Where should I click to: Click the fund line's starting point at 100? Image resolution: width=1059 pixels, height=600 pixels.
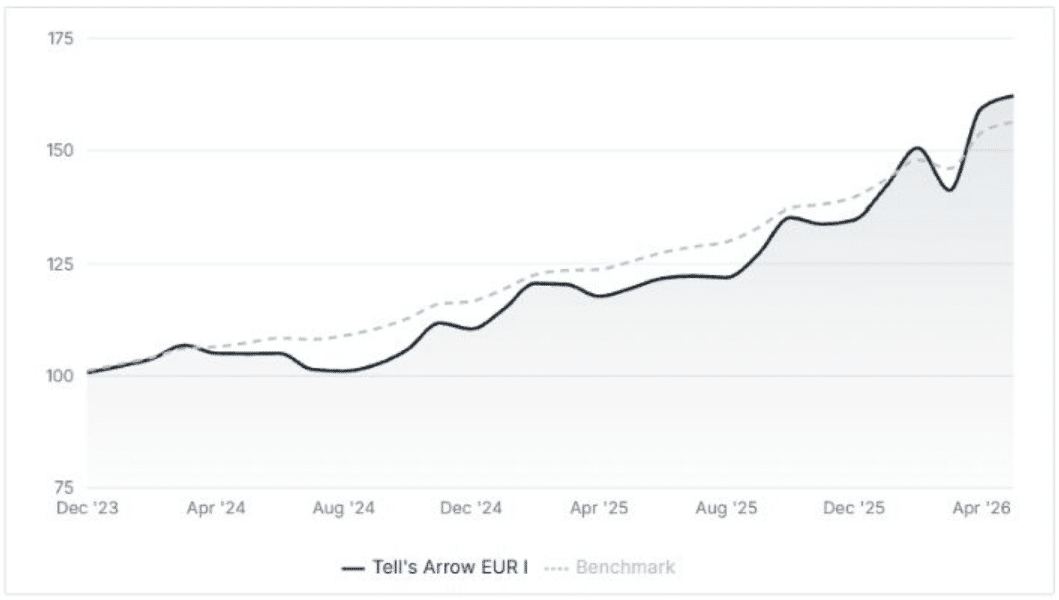(88, 373)
